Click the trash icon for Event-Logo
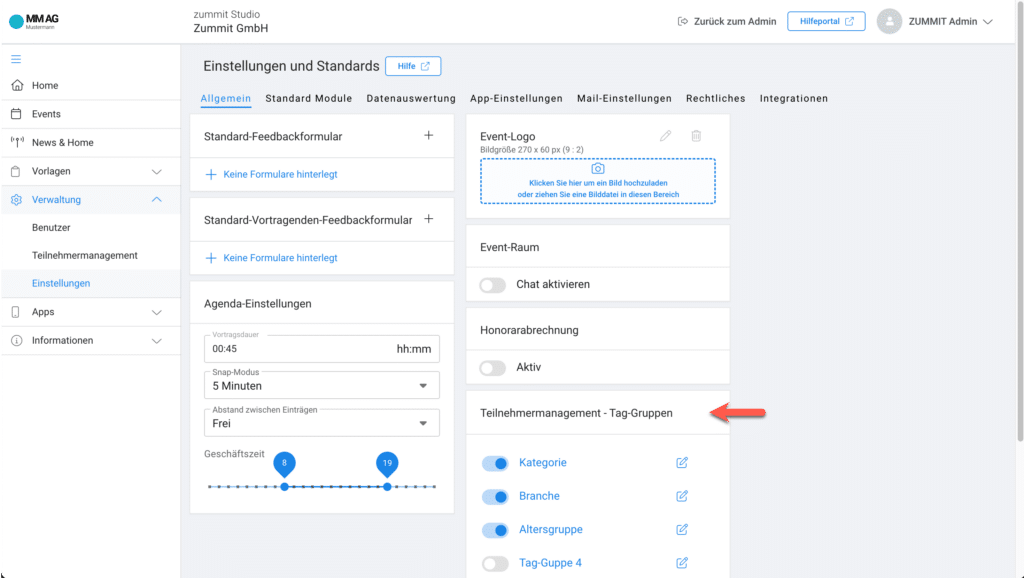 pos(697,136)
